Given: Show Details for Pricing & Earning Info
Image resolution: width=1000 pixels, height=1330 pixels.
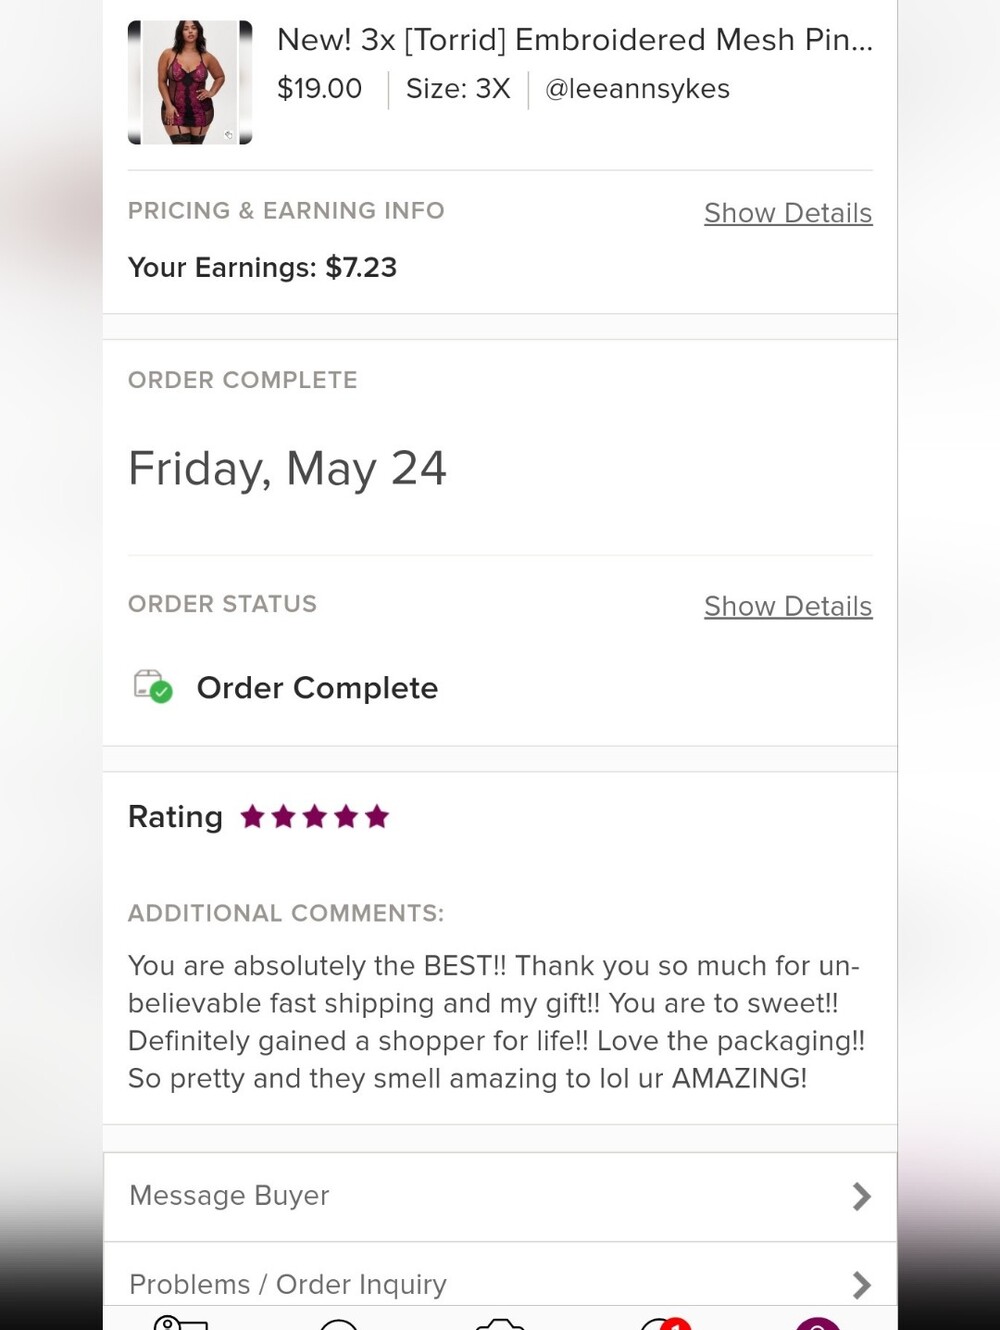Looking at the screenshot, I should [788, 213].
